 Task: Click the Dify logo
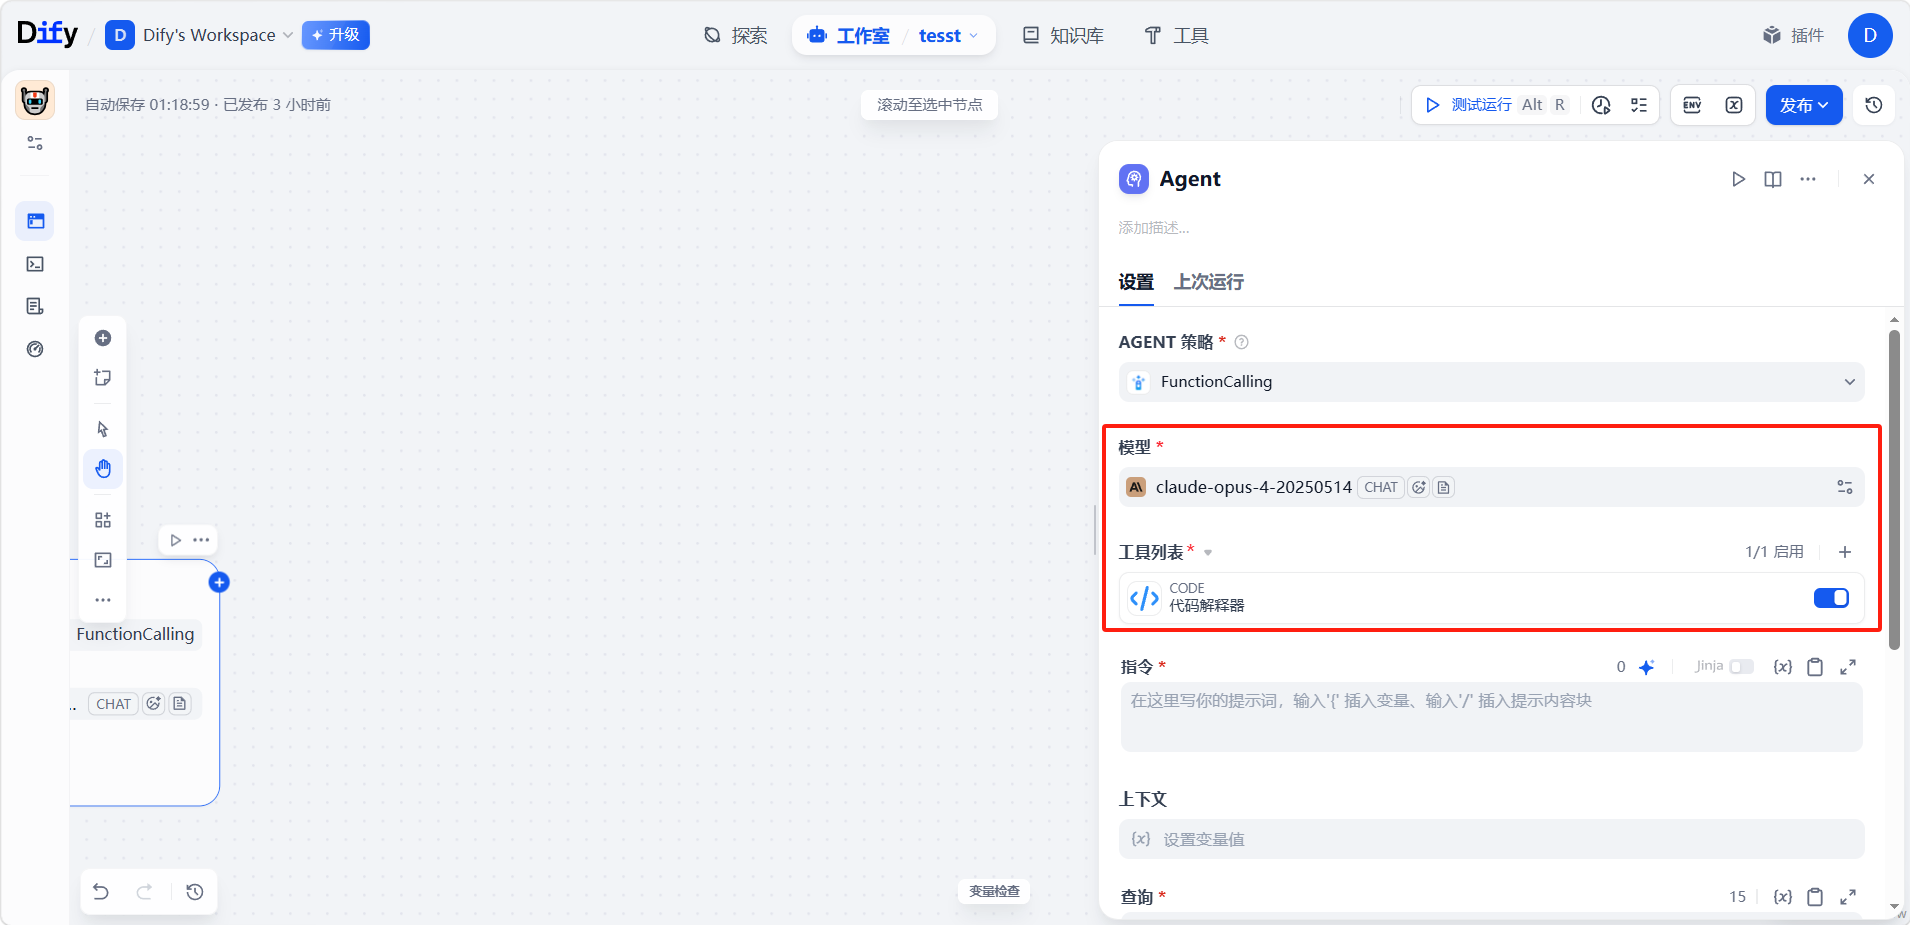(47, 34)
